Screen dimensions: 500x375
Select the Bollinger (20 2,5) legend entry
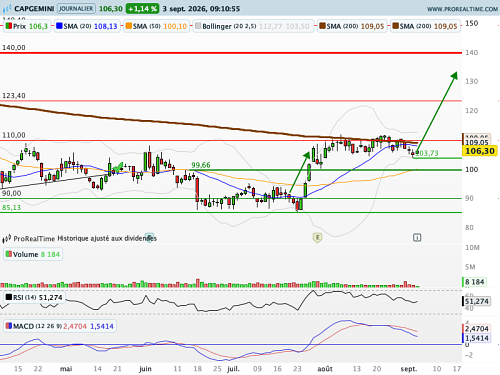[x=253, y=26]
